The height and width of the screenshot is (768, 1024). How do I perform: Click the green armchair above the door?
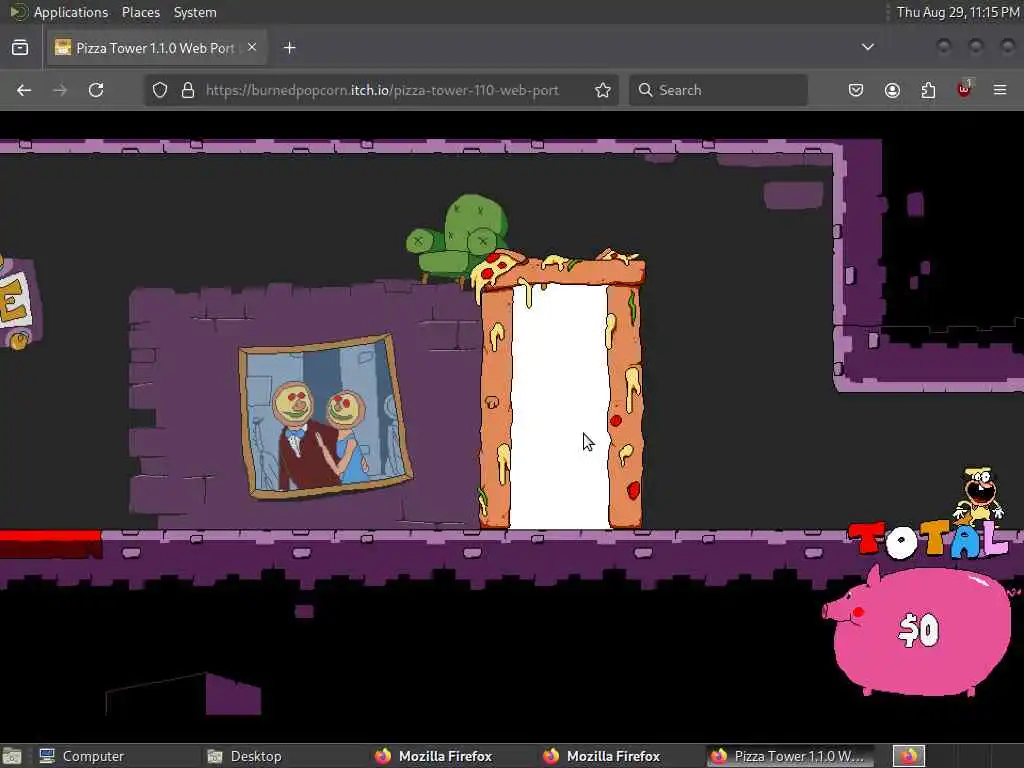(457, 238)
